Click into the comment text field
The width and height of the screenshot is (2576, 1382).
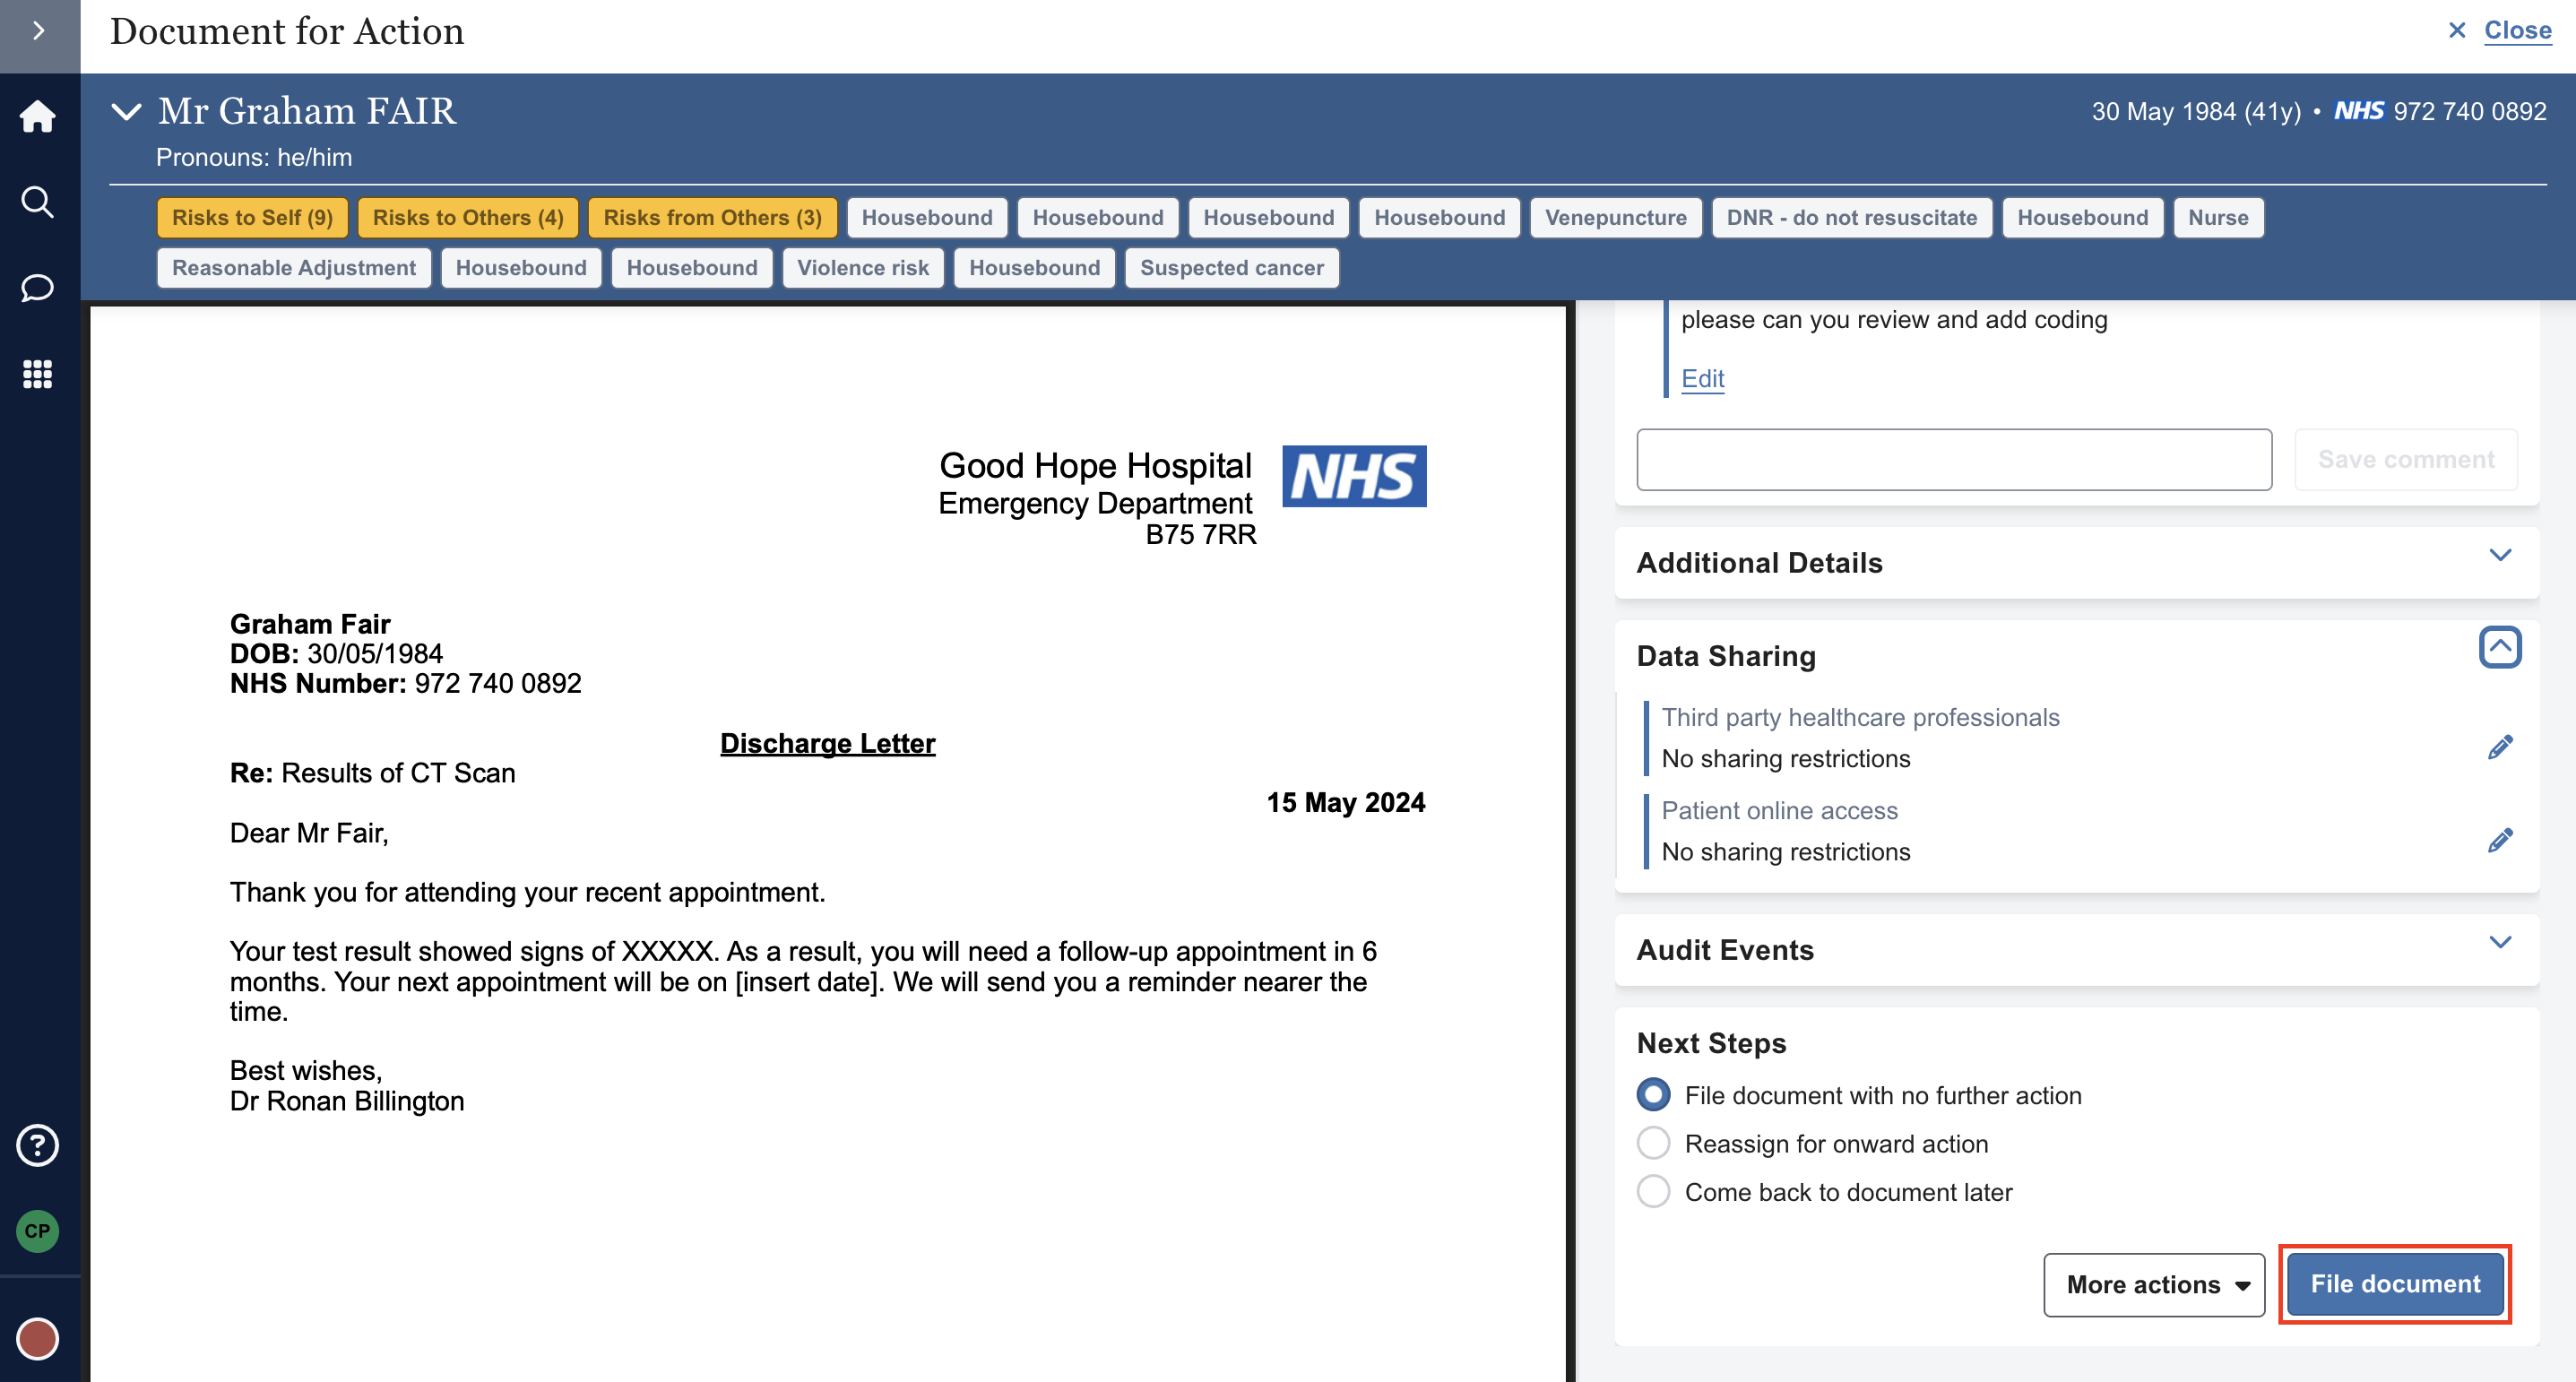pyautogui.click(x=1953, y=460)
